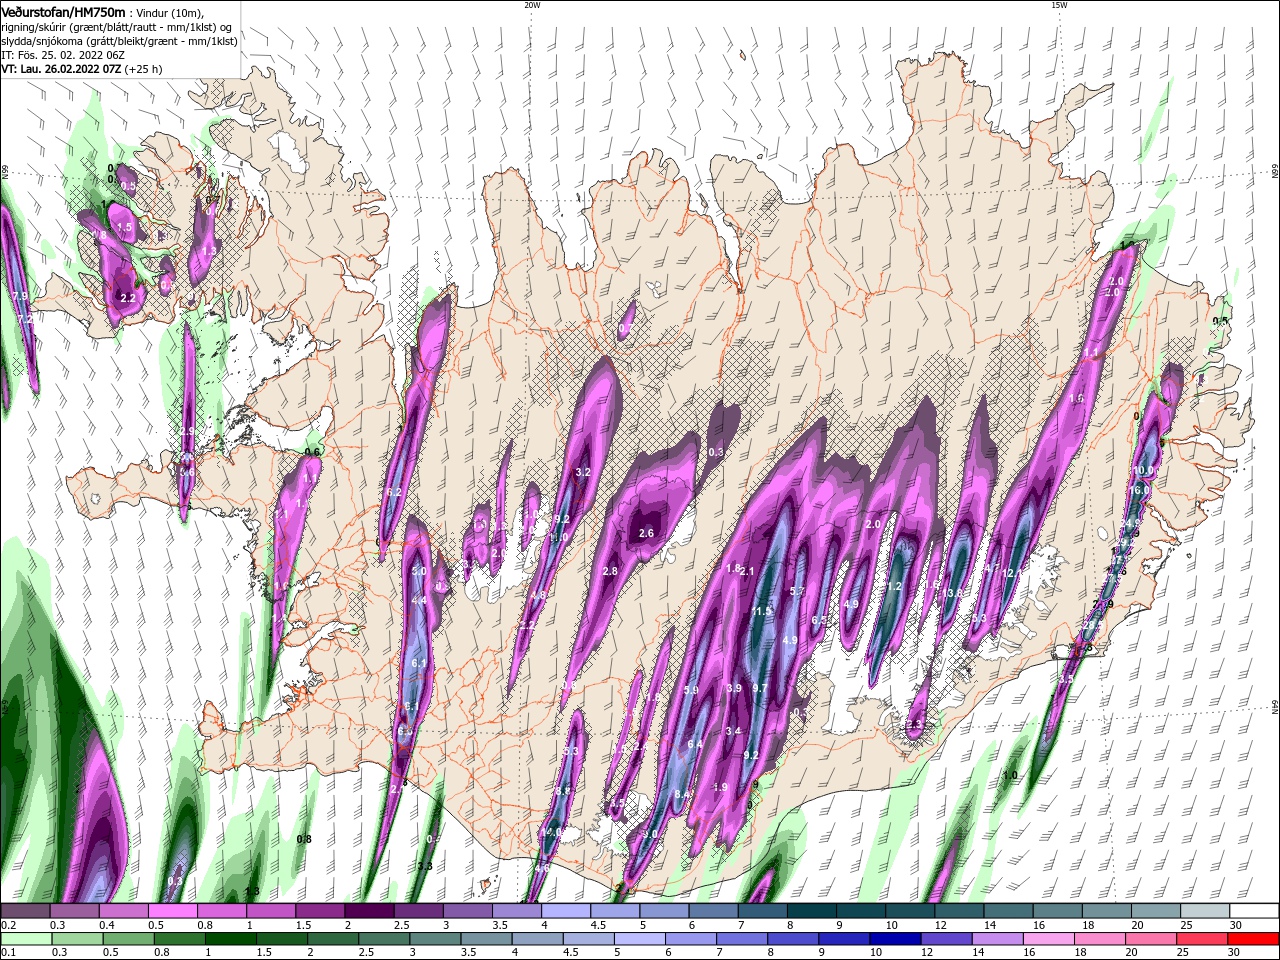
Task: Click the 'Vindur (10m)' legend description
Action: point(171,12)
